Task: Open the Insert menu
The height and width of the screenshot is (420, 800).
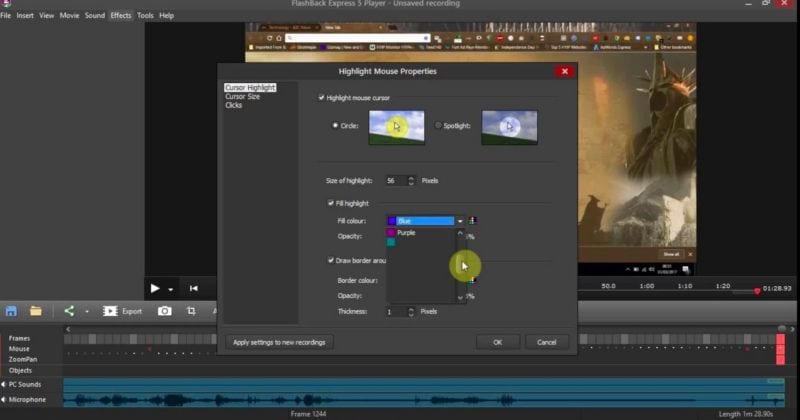Action: click(25, 15)
